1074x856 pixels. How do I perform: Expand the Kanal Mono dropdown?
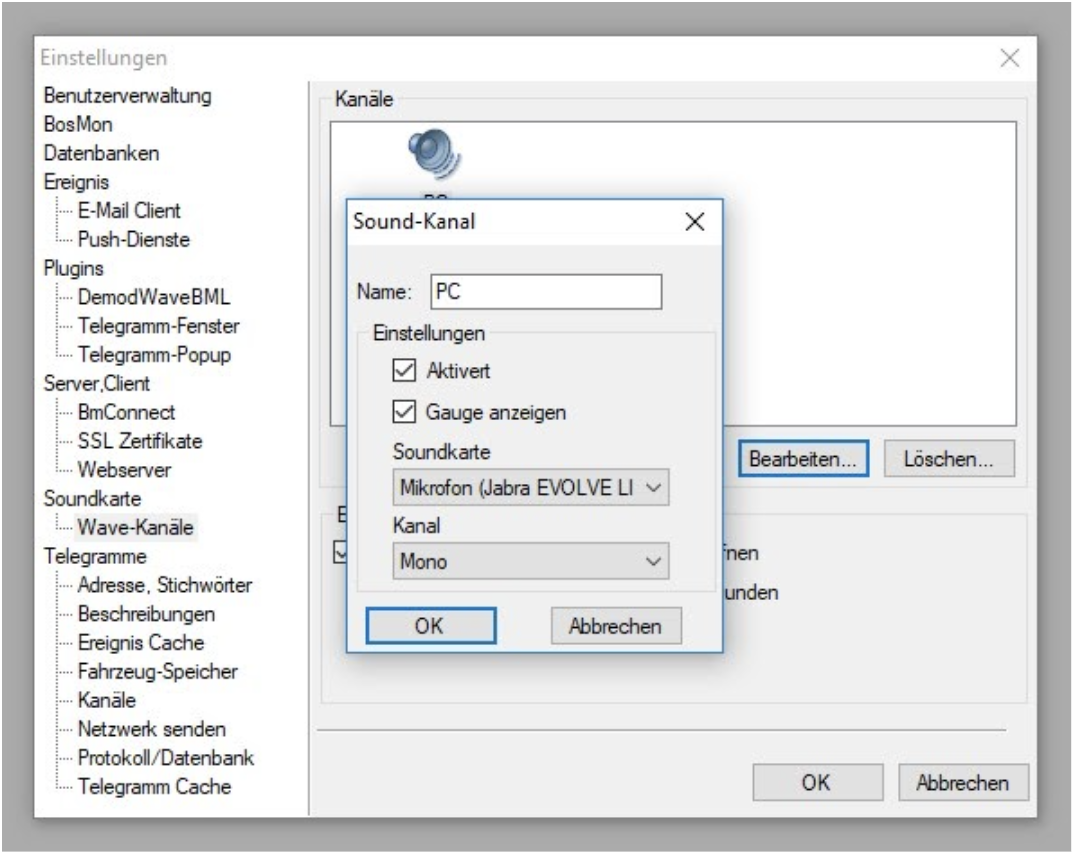click(528, 562)
